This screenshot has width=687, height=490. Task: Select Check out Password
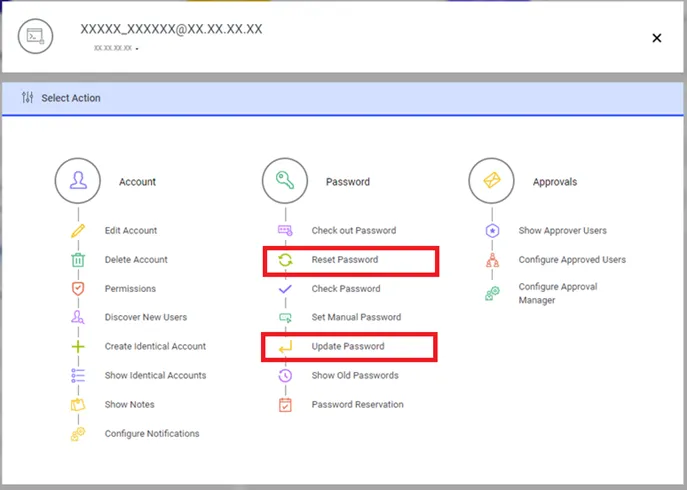click(354, 231)
